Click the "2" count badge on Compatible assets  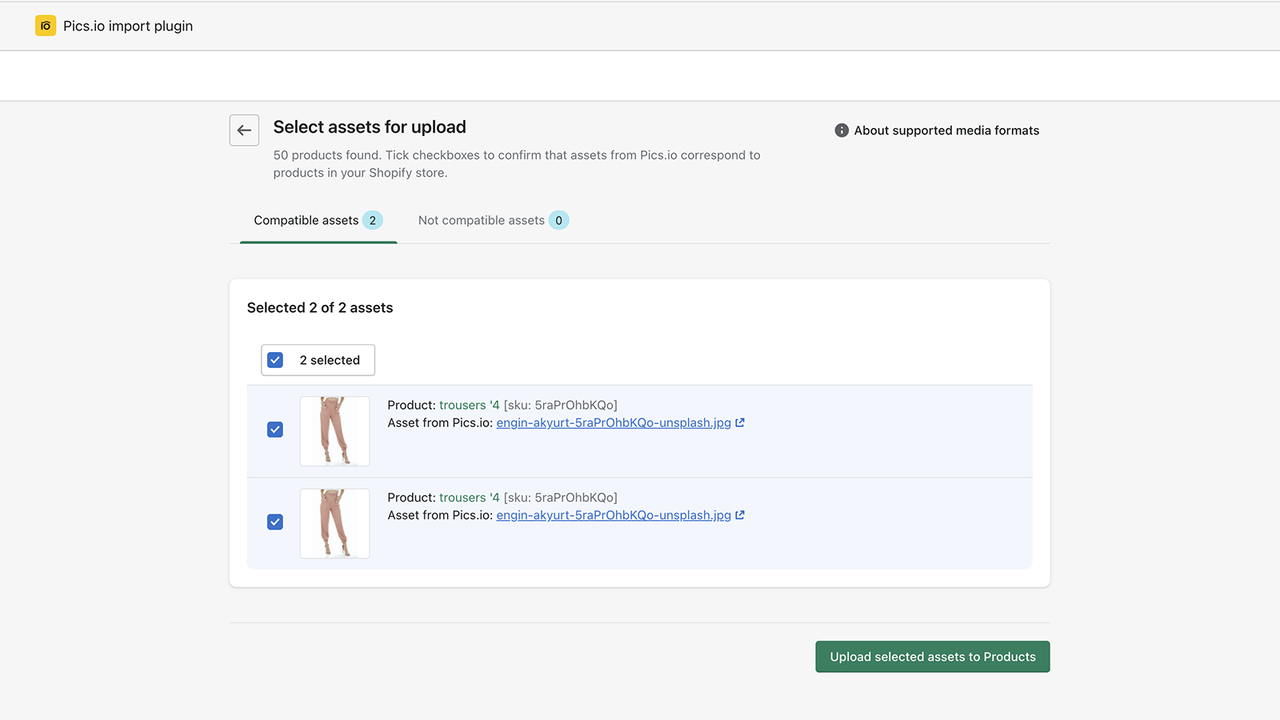coord(374,219)
